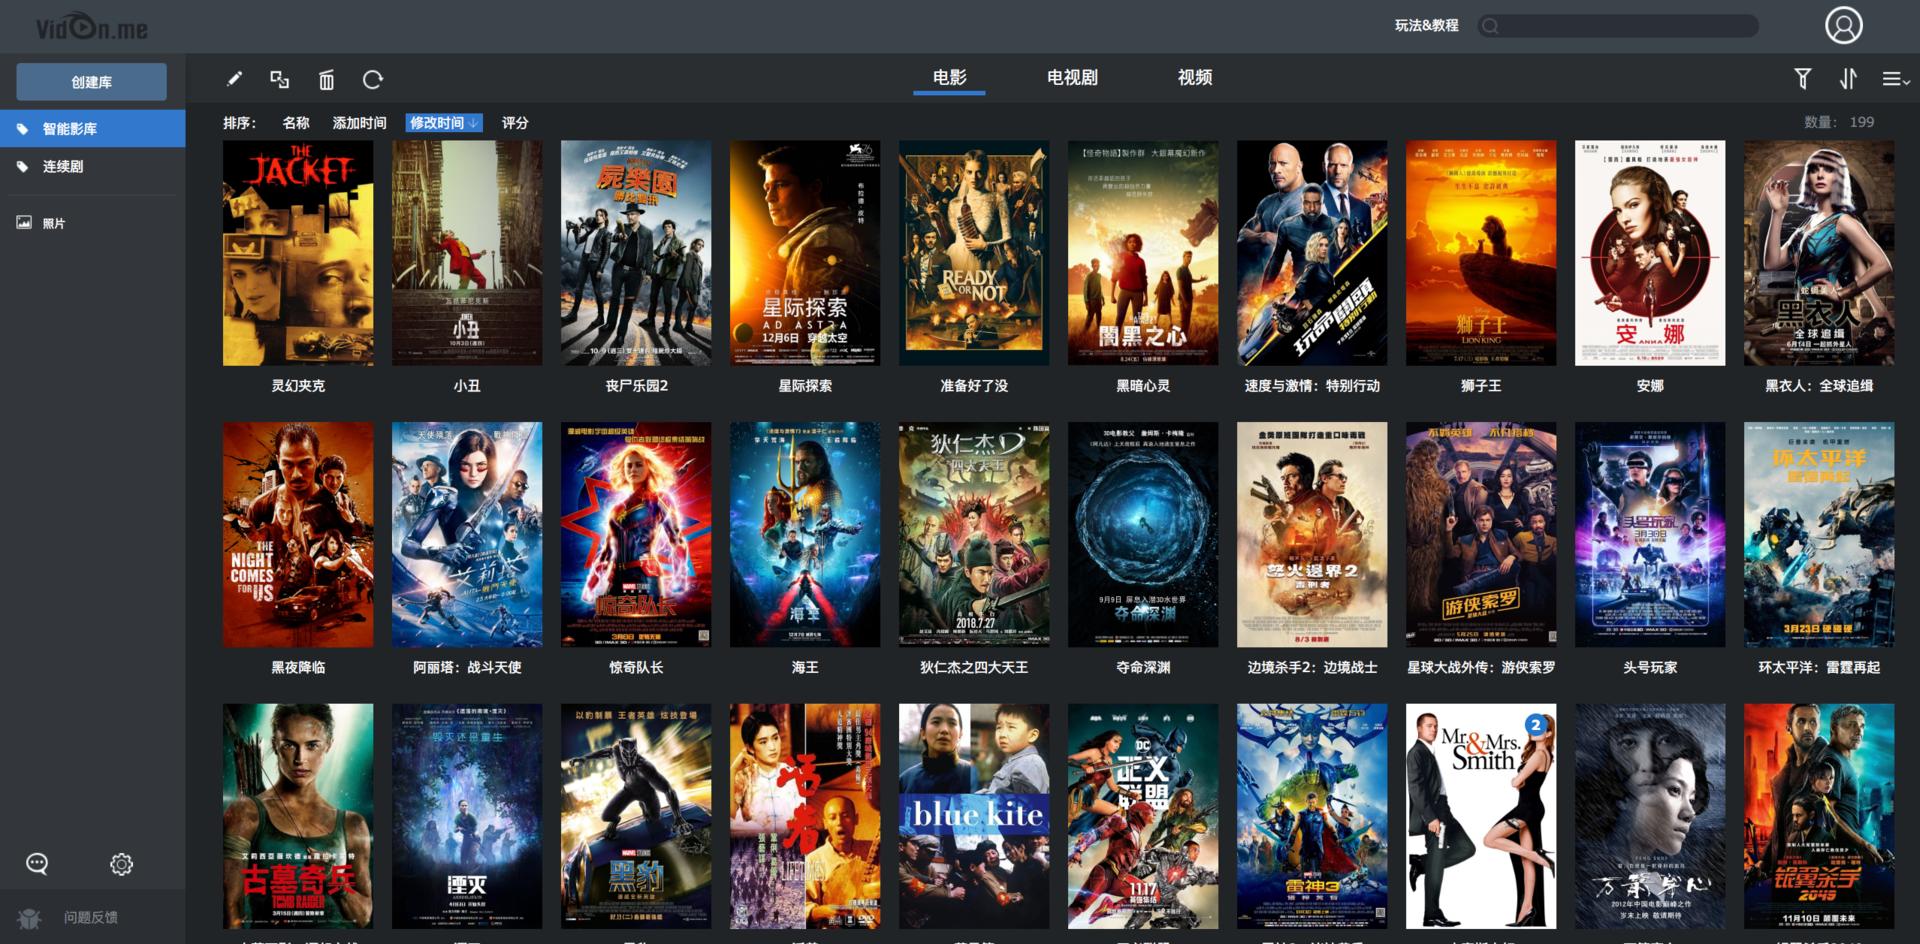Viewport: 1920px width, 944px height.
Task: Select 智能影库 in the sidebar
Action: coord(92,129)
